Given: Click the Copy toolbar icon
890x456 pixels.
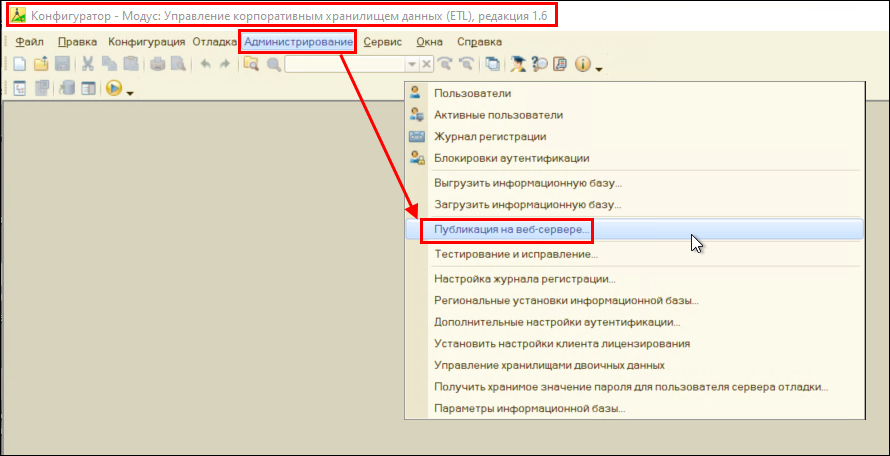Looking at the screenshot, I should [109, 64].
